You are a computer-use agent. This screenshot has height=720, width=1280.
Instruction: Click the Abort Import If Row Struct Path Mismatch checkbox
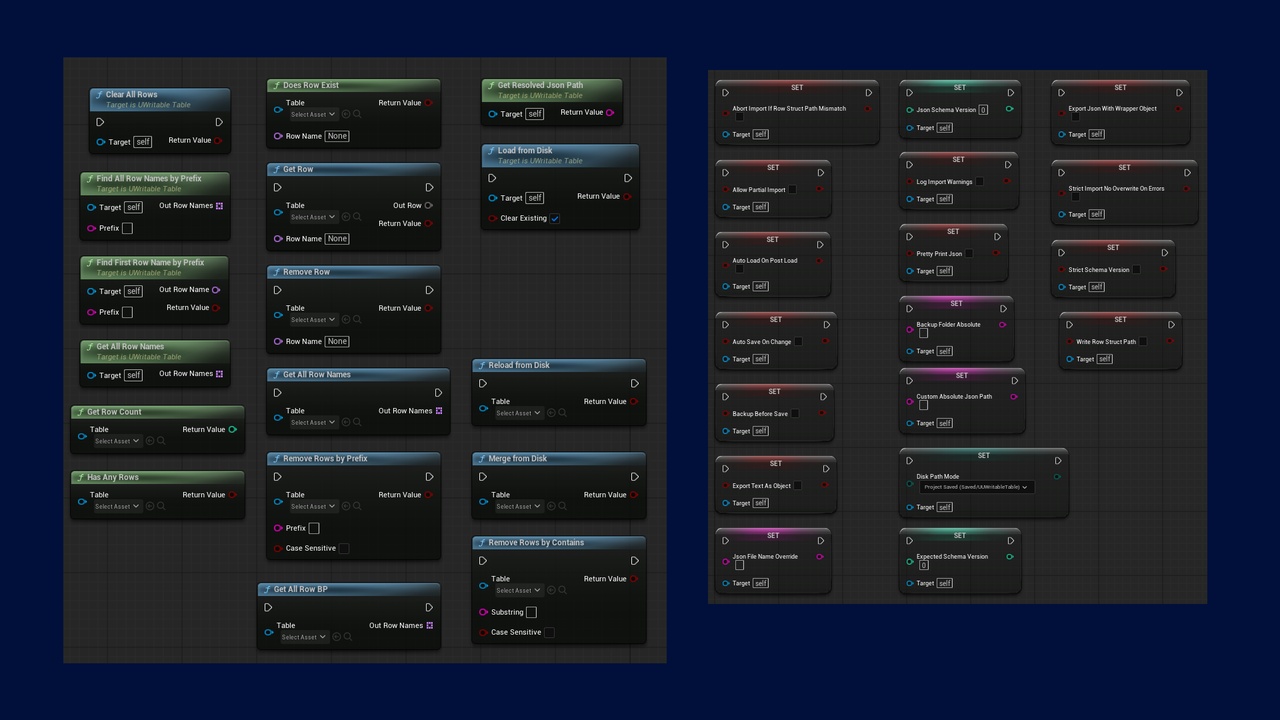tap(739, 117)
